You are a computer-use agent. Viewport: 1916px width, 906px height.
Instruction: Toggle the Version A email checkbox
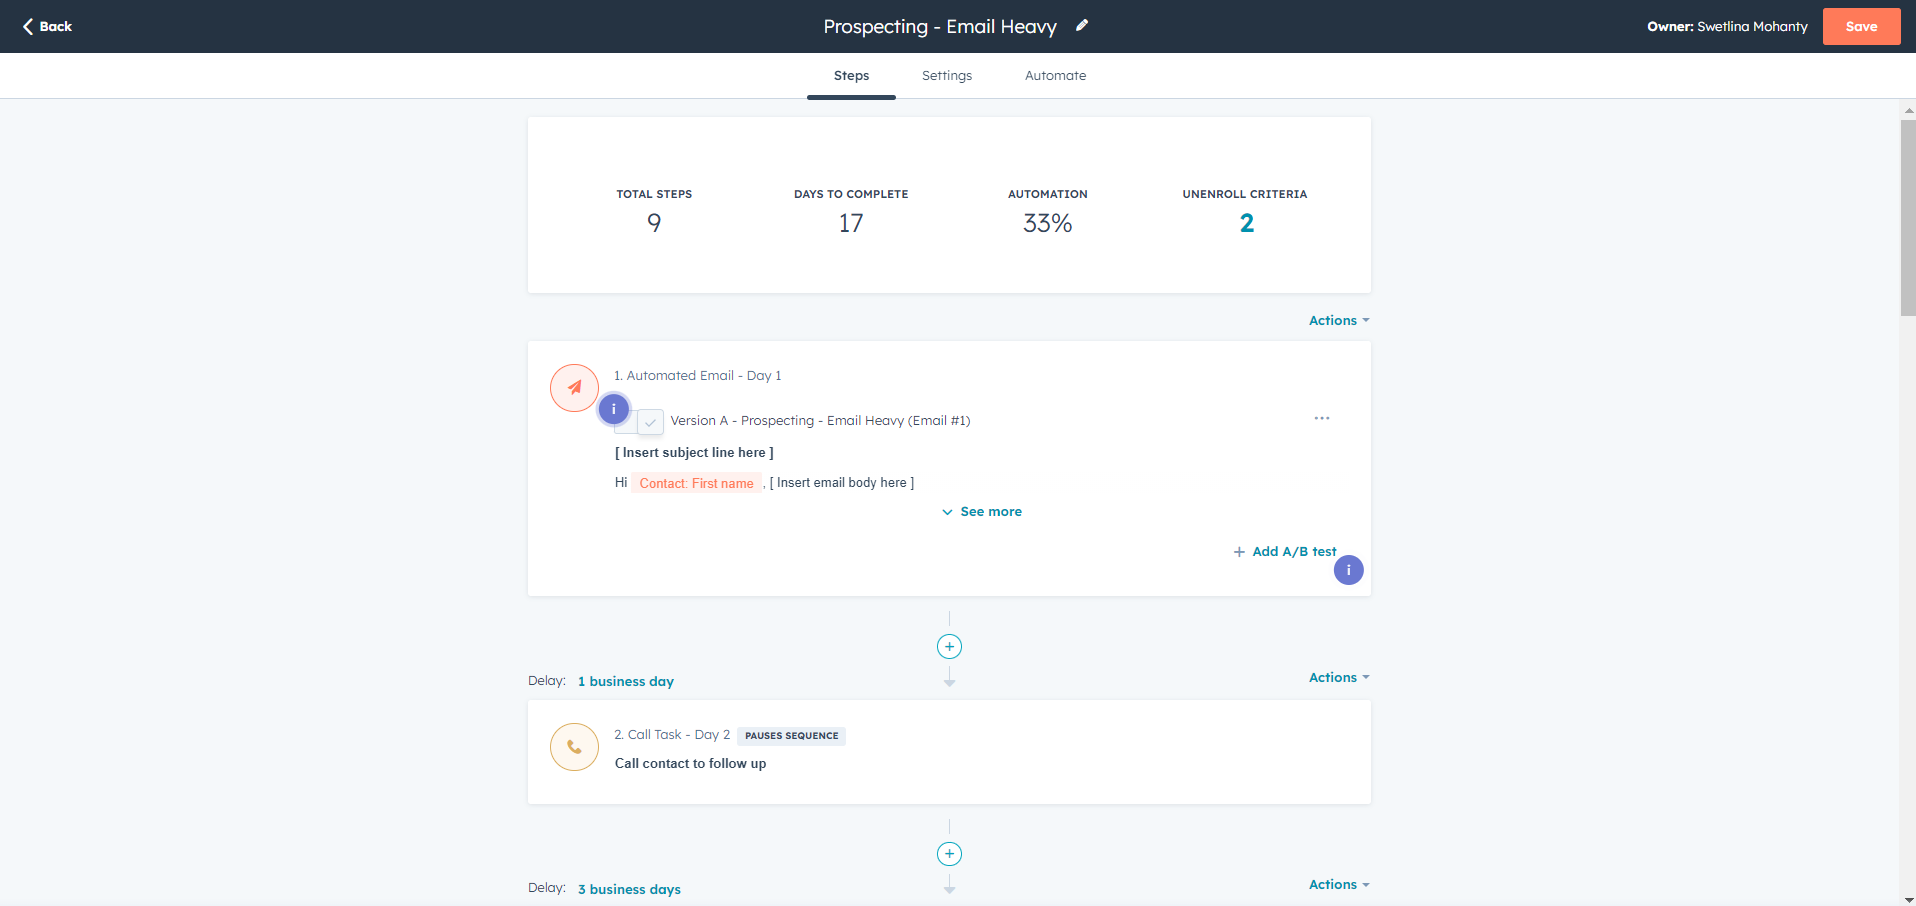[x=650, y=422]
